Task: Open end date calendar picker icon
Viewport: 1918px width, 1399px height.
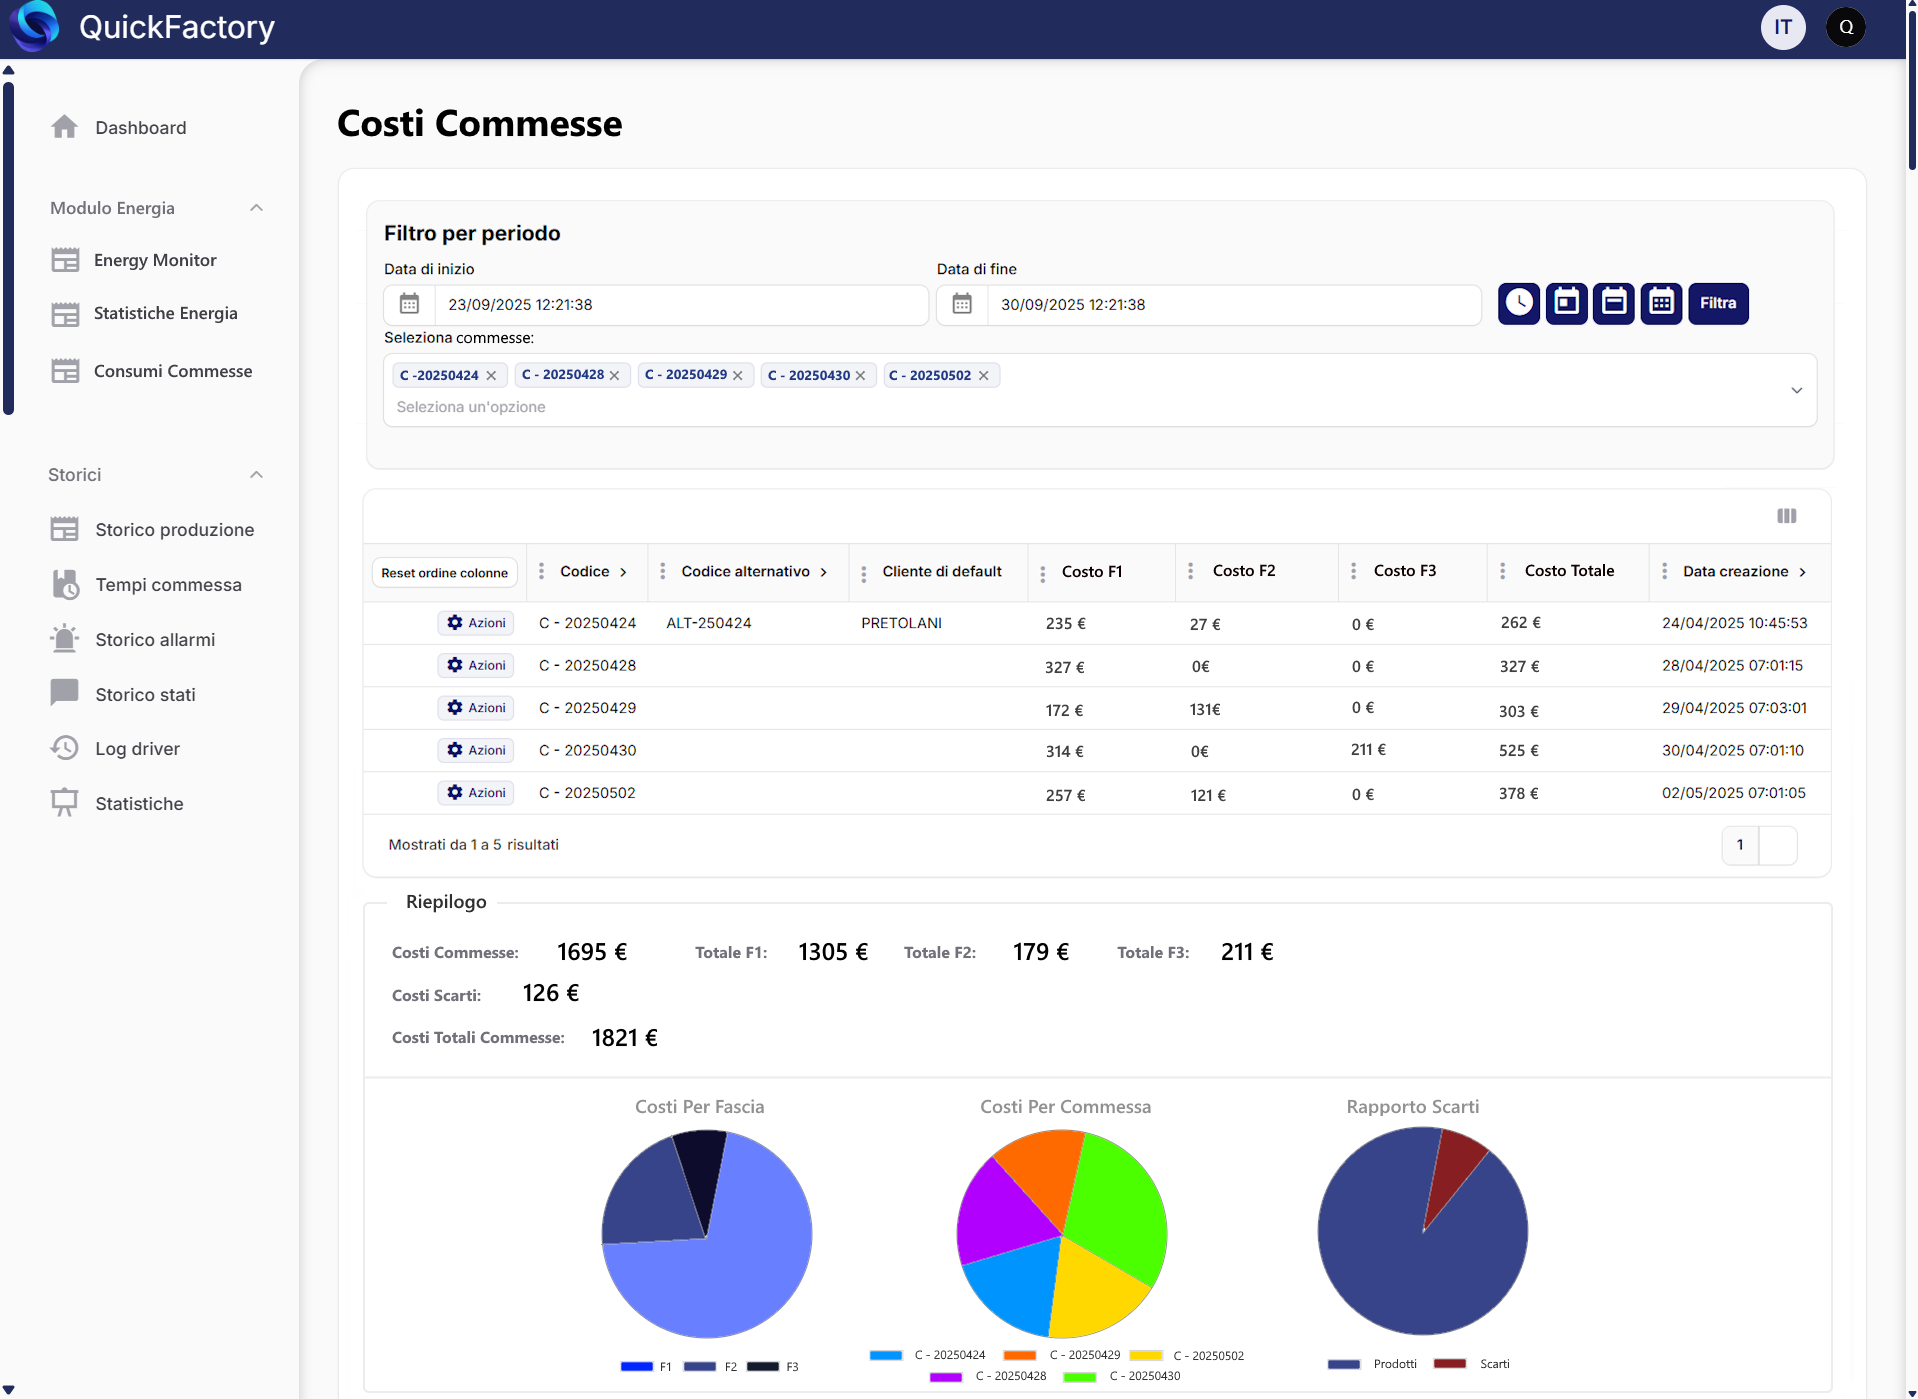Action: [962, 304]
